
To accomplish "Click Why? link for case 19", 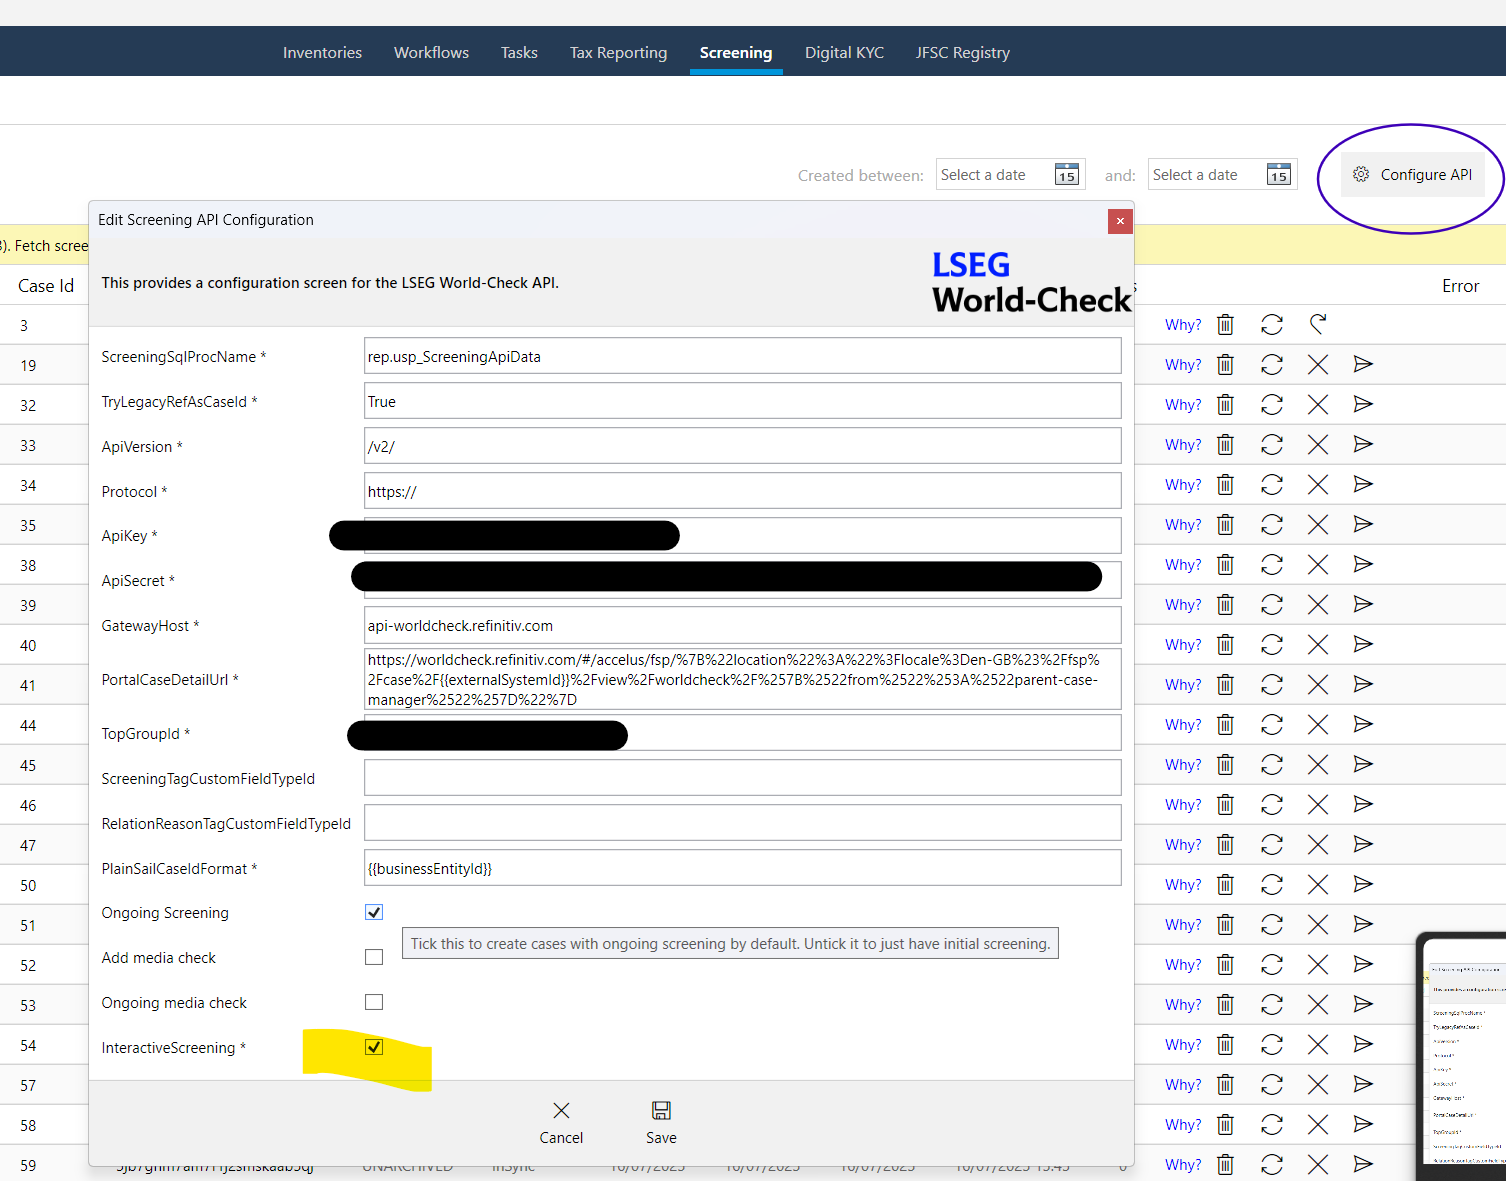I will (x=1183, y=365).
